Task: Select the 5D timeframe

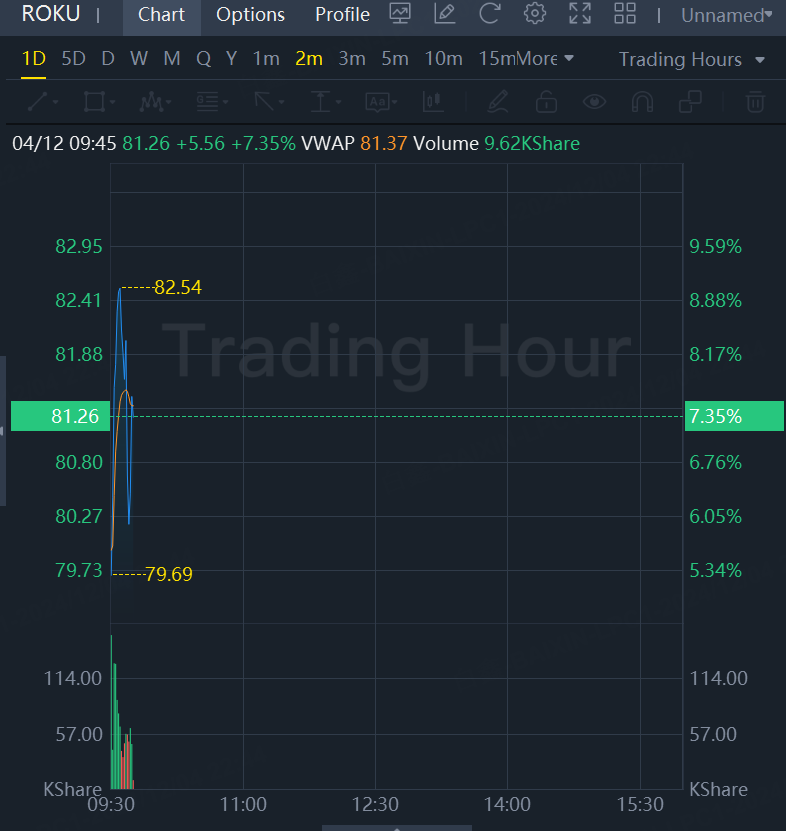Action: pos(73,59)
